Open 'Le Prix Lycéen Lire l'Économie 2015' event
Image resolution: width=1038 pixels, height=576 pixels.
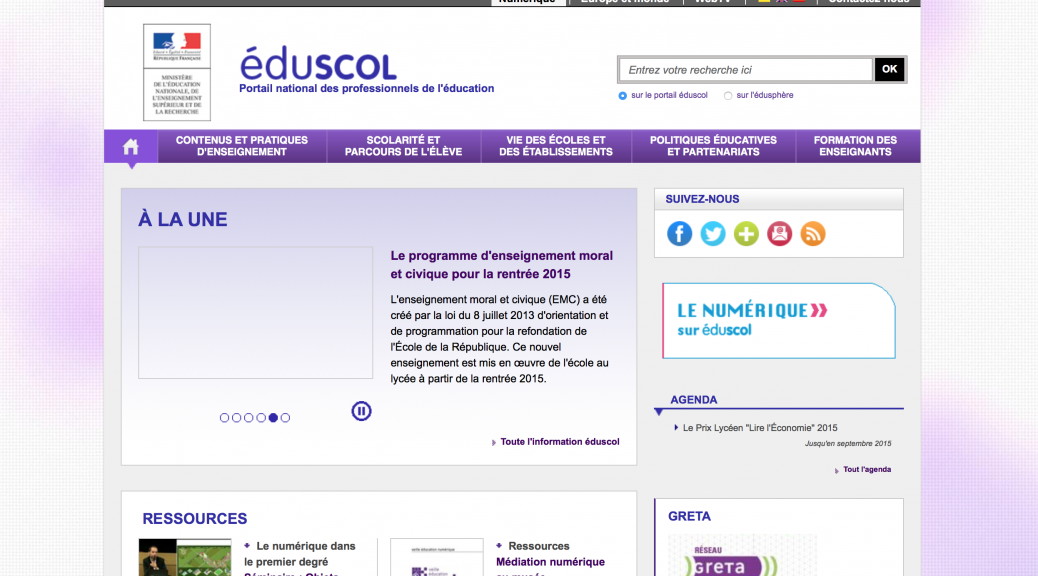(760, 428)
